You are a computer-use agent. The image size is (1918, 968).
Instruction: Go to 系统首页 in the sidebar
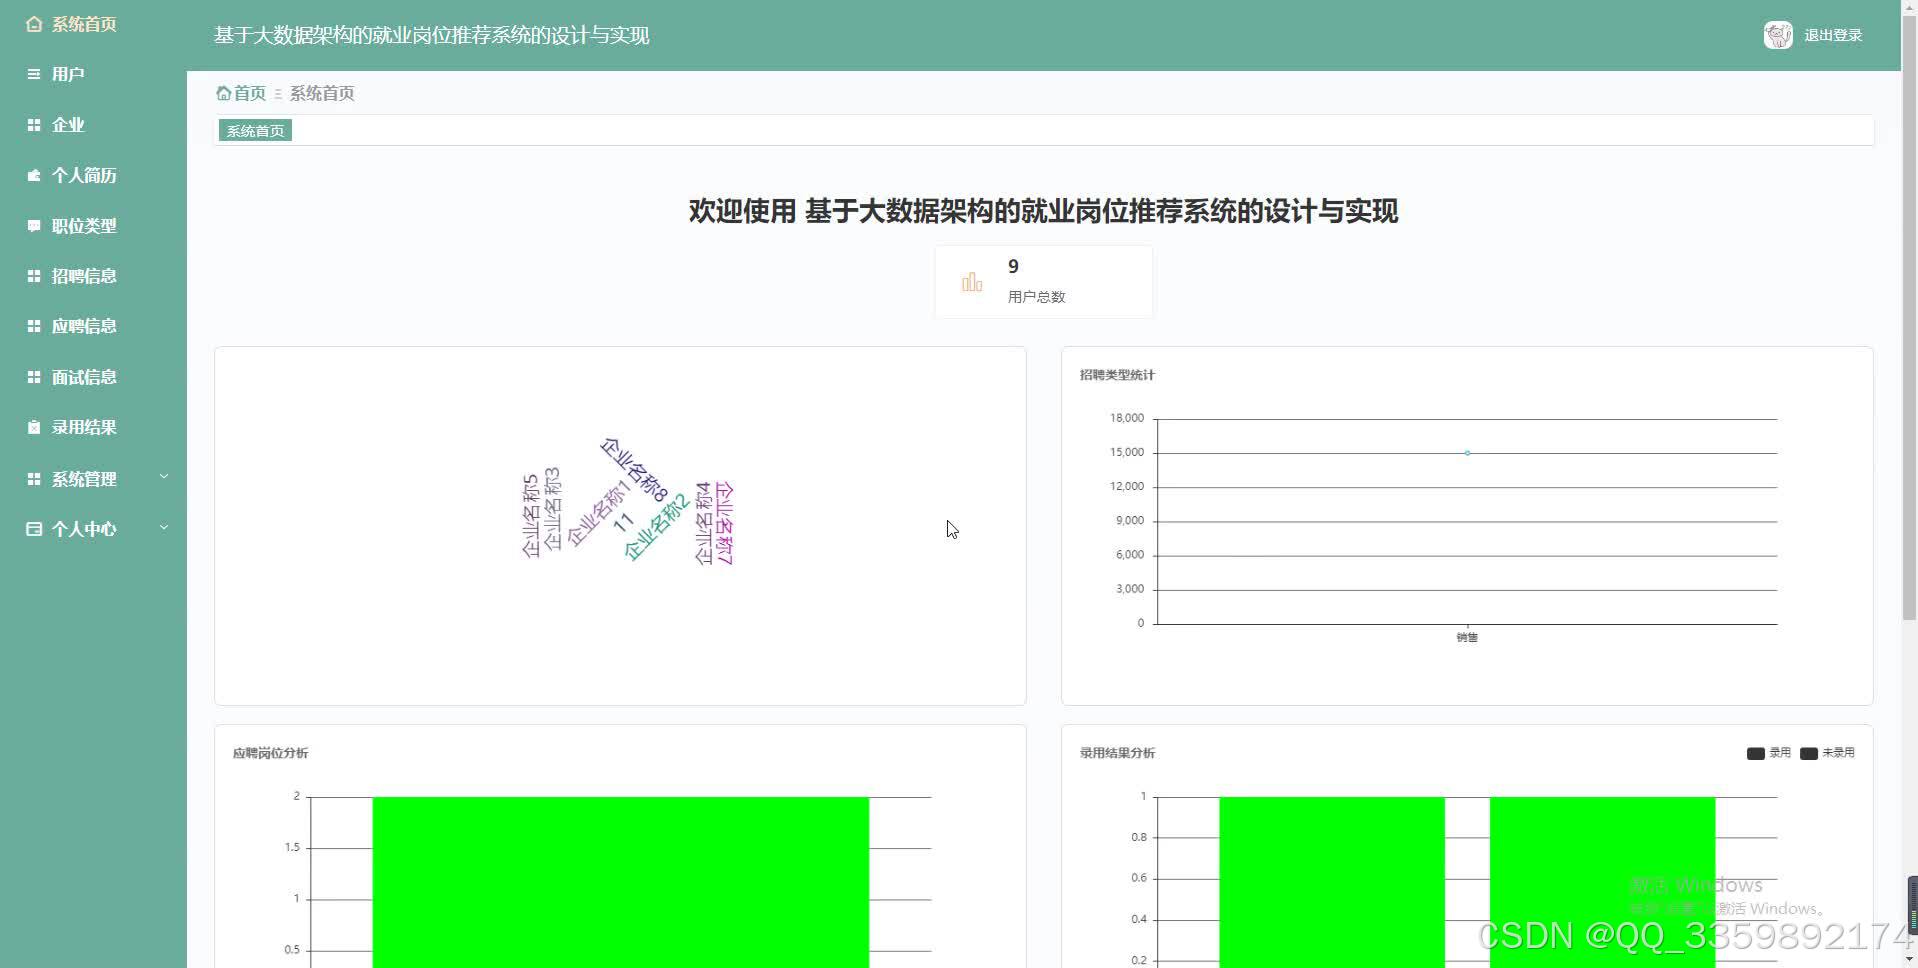tap(84, 24)
